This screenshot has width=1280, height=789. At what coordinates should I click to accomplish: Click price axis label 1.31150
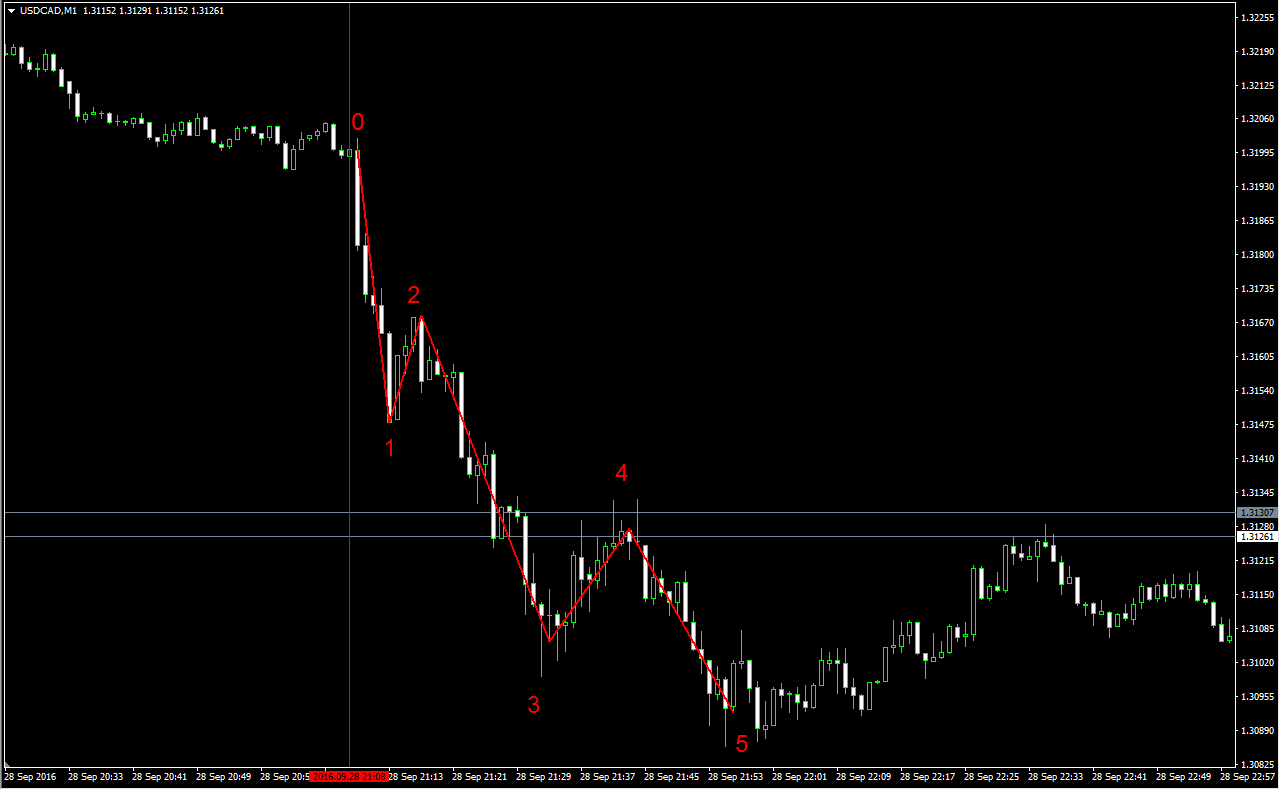1256,595
